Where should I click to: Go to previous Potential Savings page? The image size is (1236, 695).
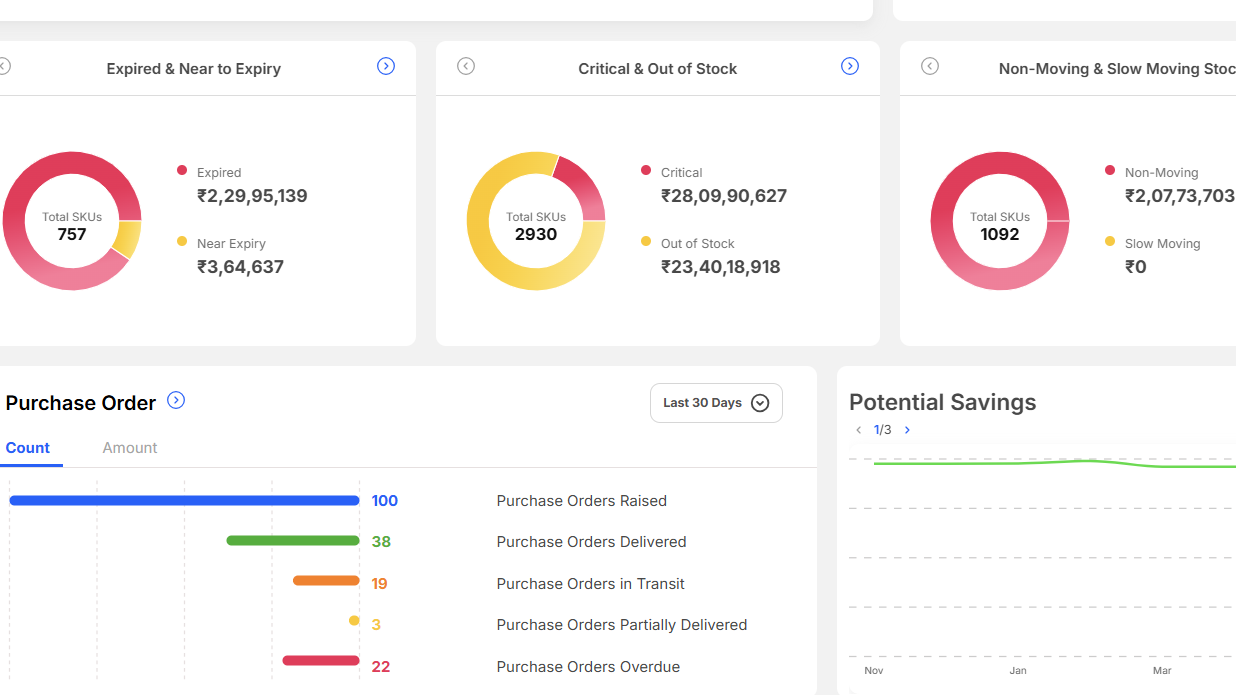859,430
